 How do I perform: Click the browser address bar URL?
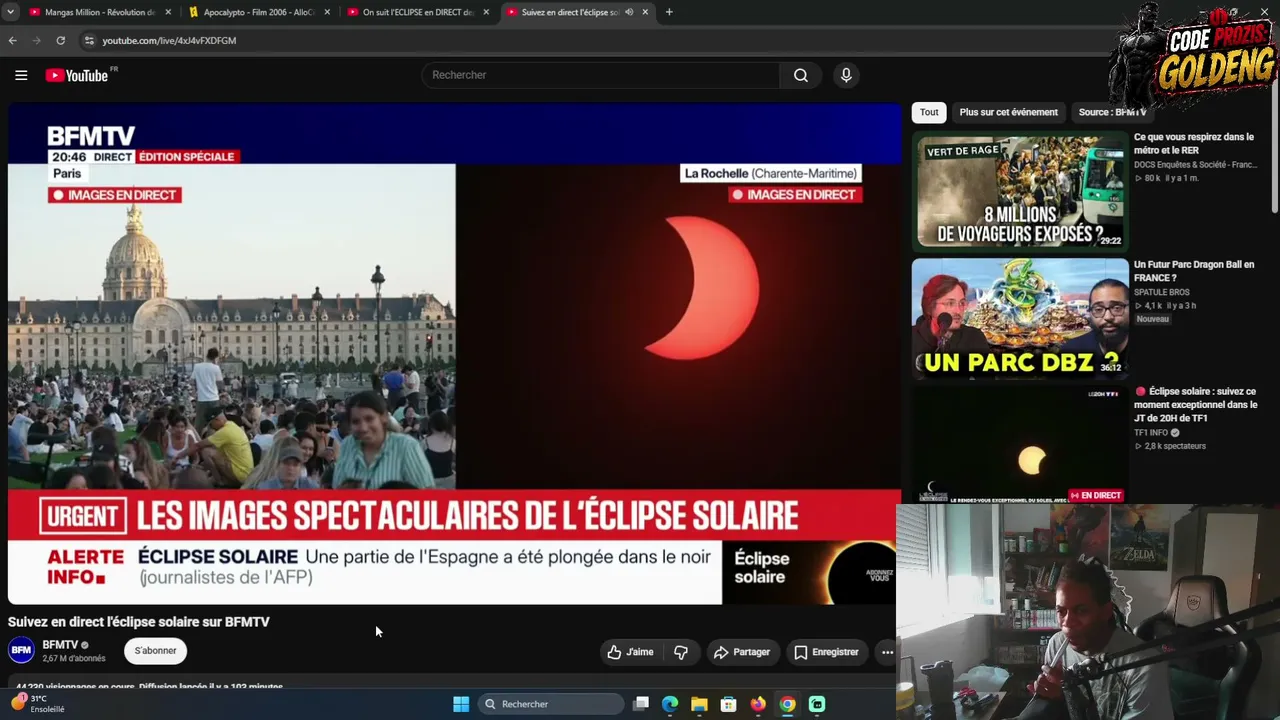[x=169, y=40]
